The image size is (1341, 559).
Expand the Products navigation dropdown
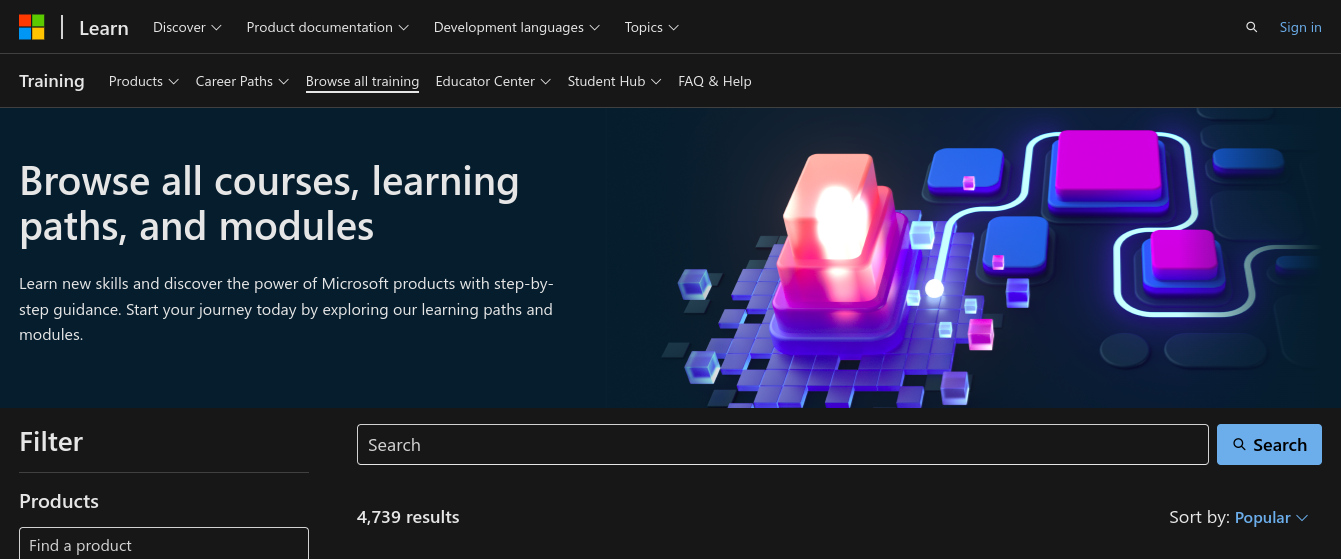[x=144, y=81]
